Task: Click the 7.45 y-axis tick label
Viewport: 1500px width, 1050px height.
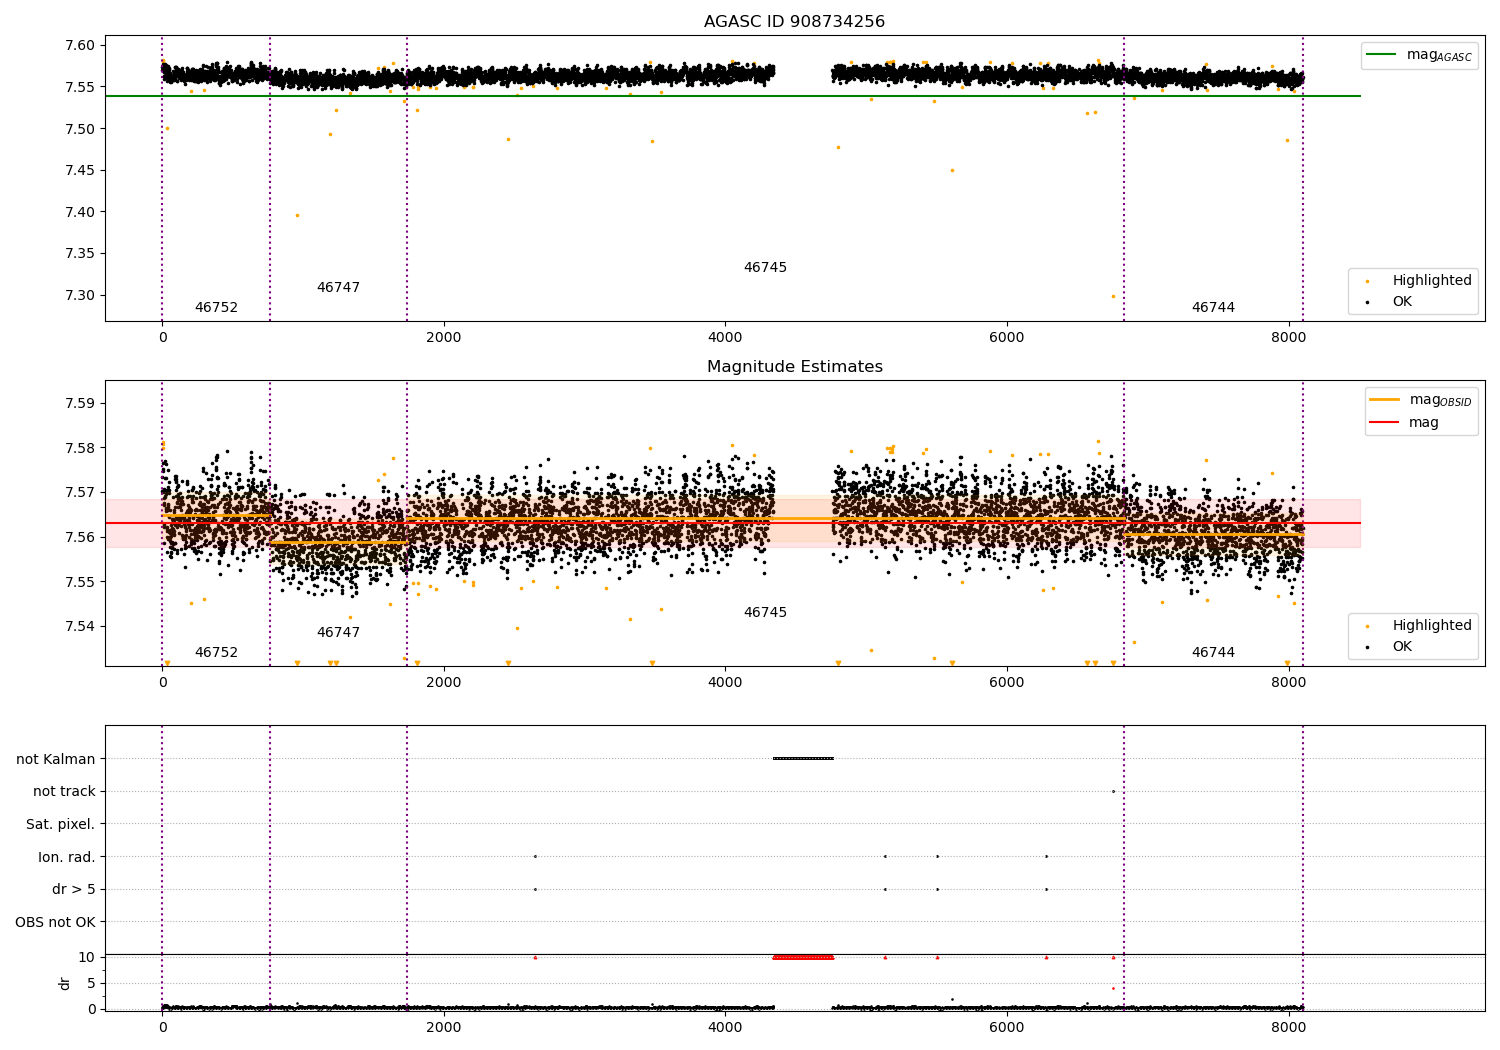Action: tap(80, 170)
